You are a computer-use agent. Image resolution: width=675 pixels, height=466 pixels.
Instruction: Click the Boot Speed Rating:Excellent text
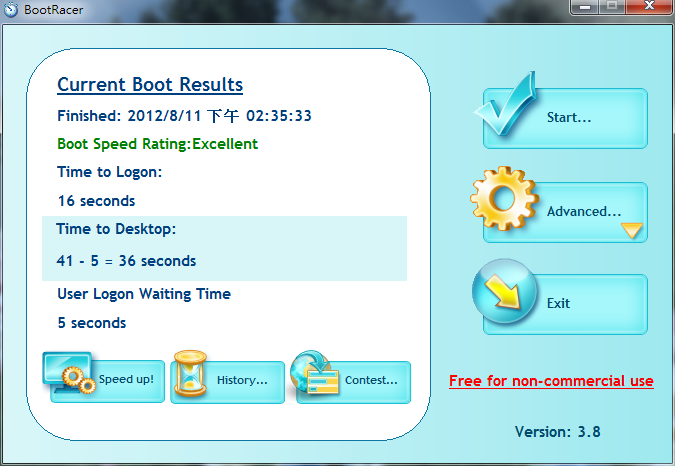[x=158, y=144]
